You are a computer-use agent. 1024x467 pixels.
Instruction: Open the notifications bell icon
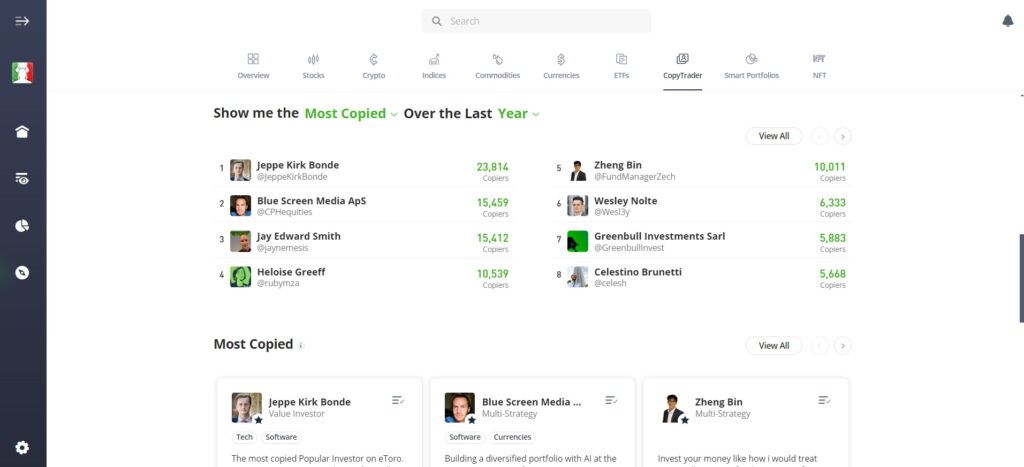coord(1008,21)
